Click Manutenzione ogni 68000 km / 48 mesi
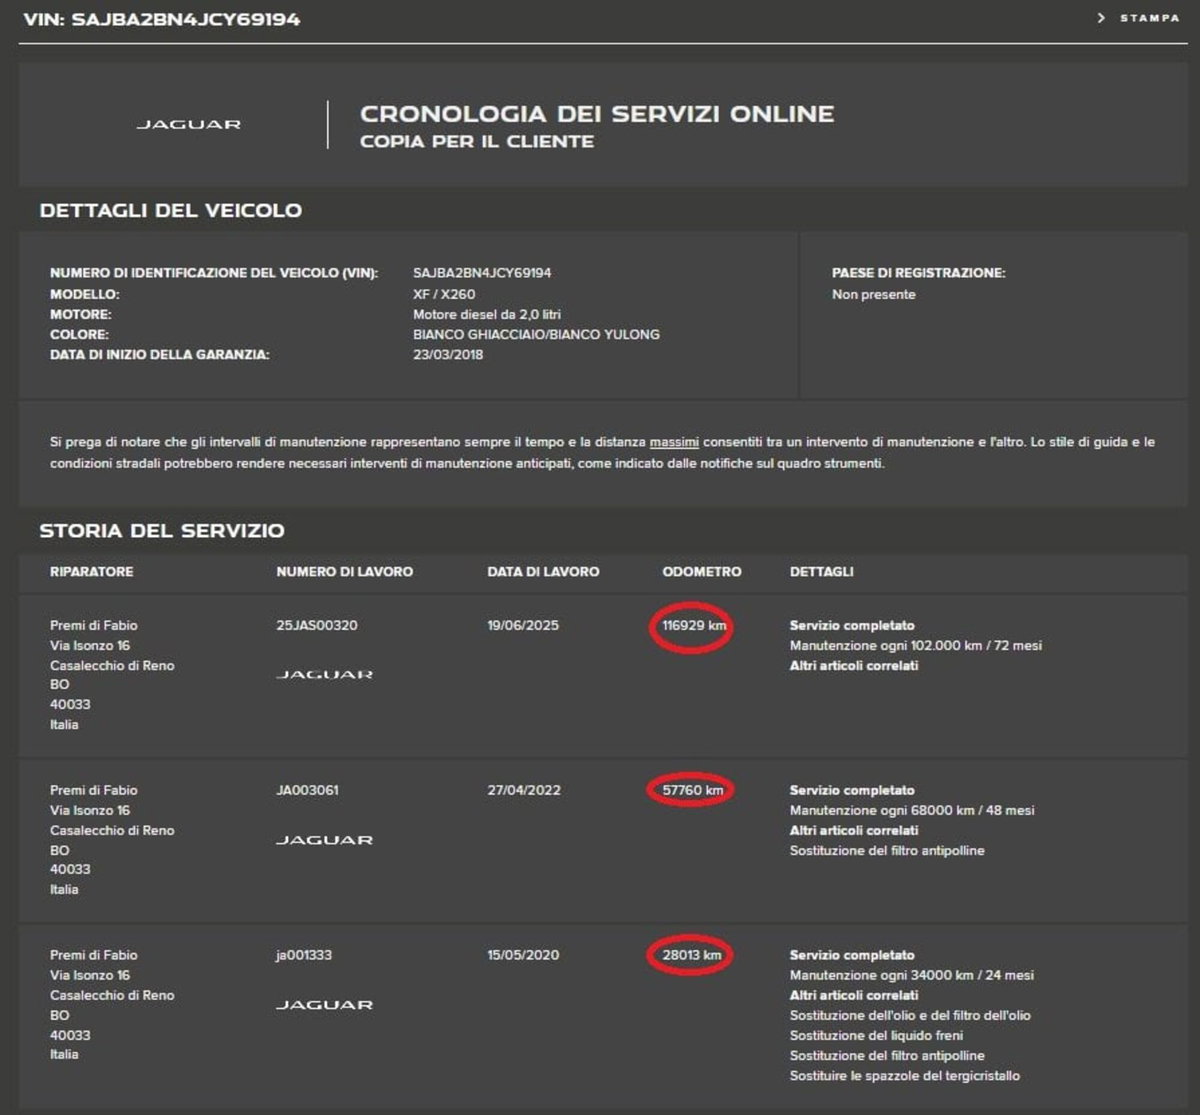 pos(912,811)
